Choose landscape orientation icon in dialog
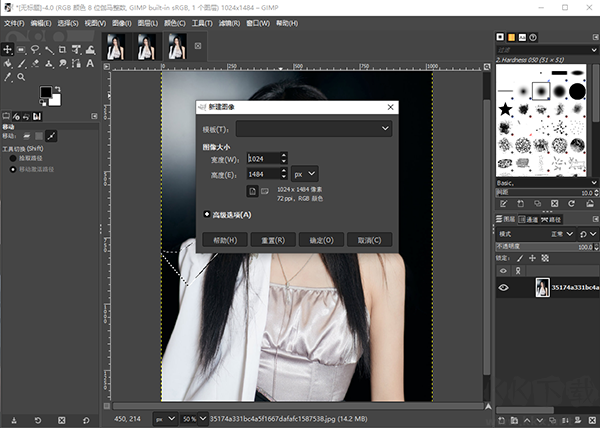This screenshot has width=600, height=428. [265, 191]
